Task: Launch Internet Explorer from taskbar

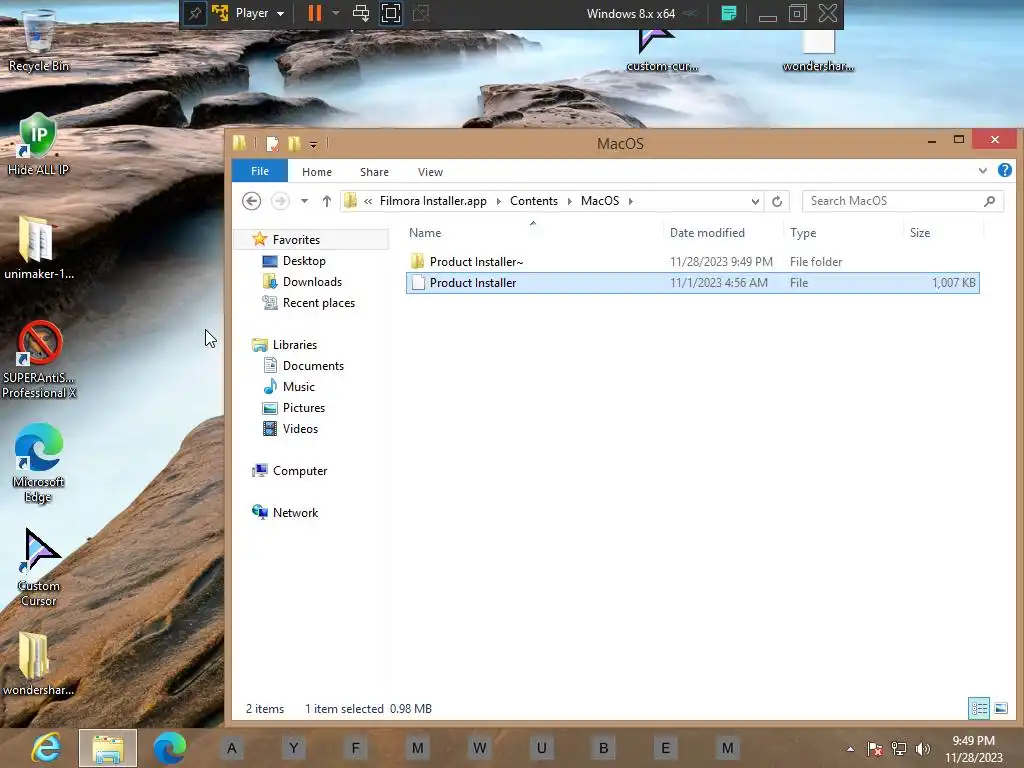Action: (46, 748)
